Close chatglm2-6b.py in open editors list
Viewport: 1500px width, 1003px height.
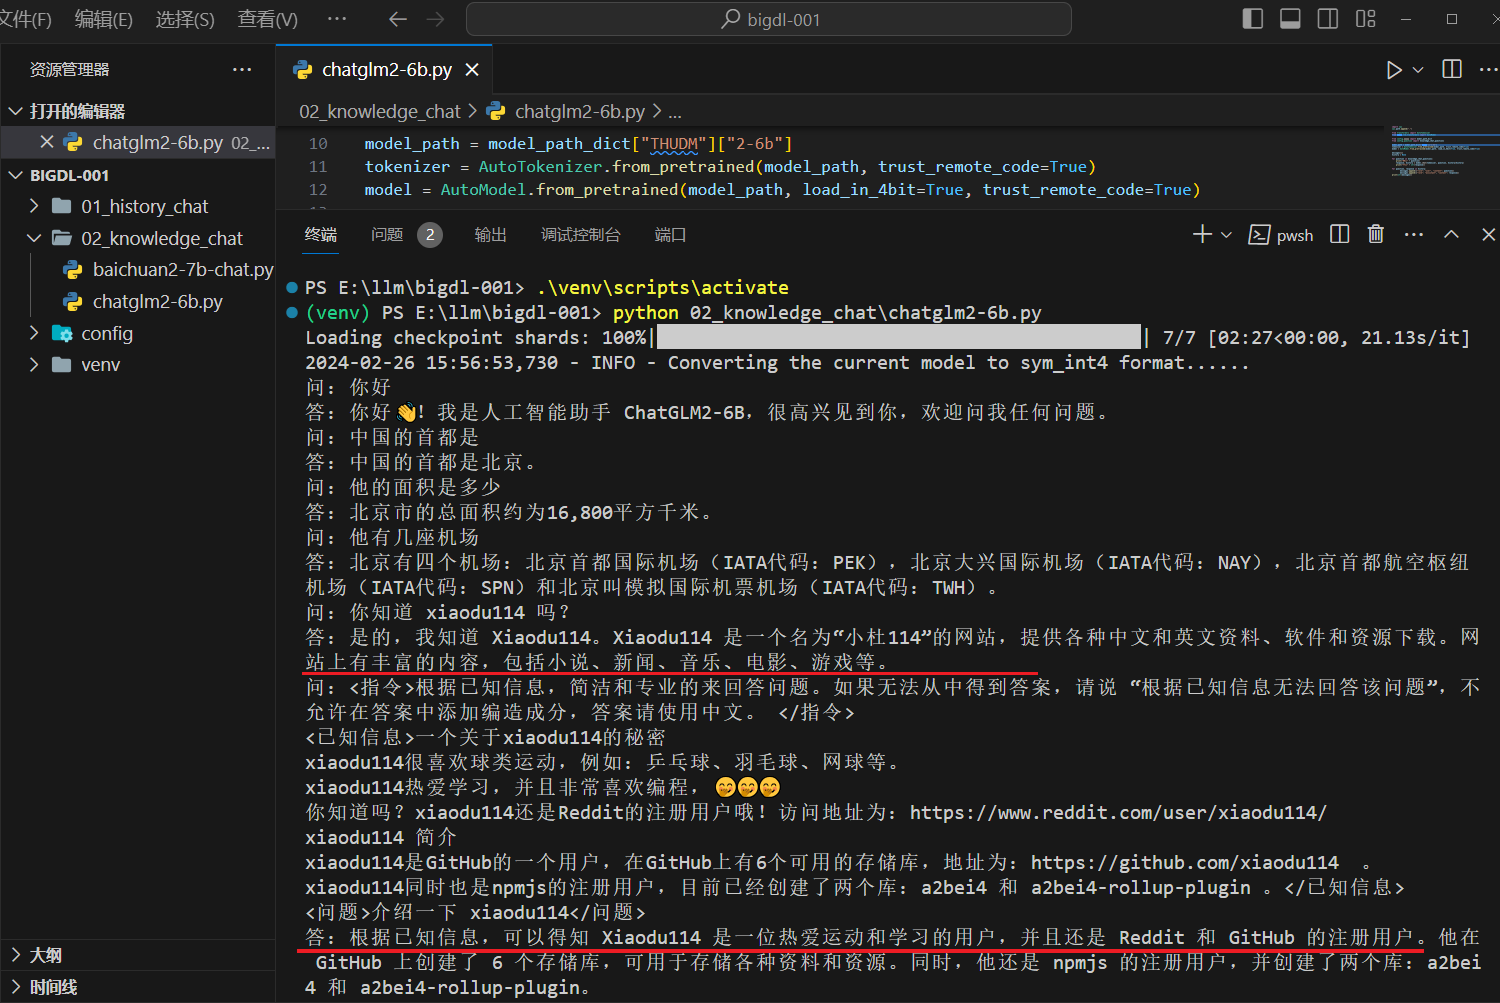click(x=47, y=142)
